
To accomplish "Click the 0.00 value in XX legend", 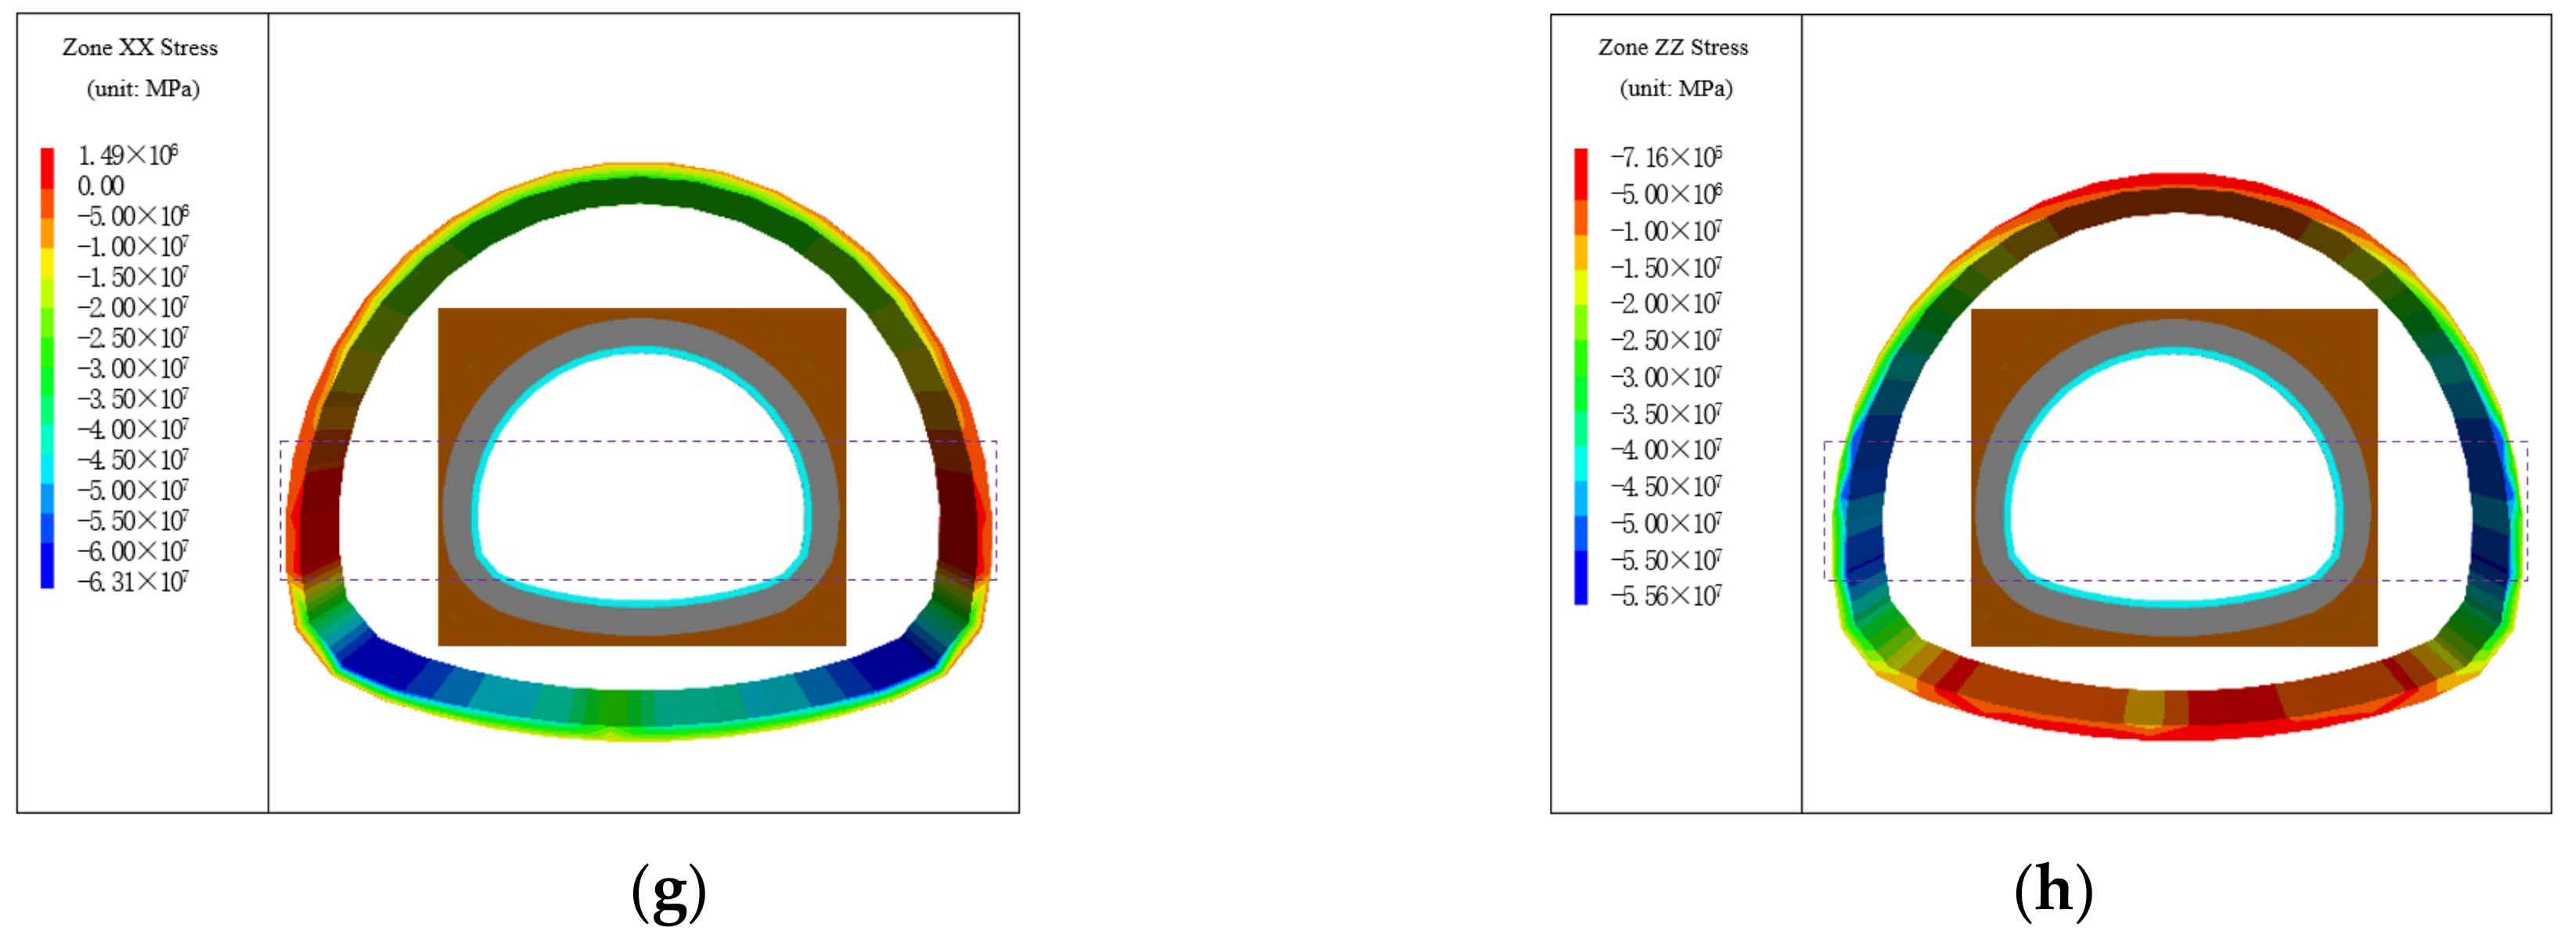I will click(x=101, y=186).
